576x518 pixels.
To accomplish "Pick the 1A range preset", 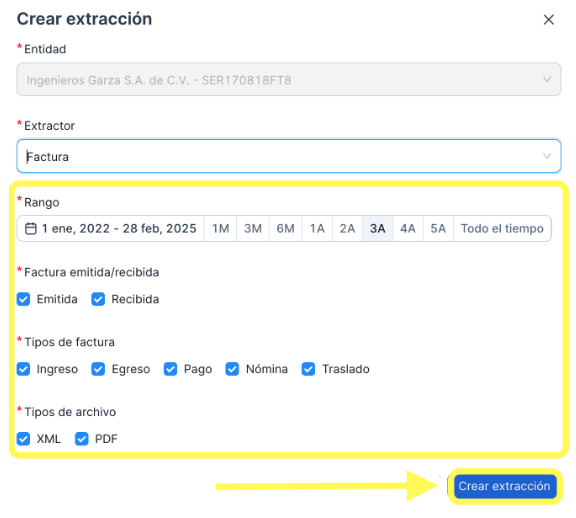I will [x=317, y=229].
